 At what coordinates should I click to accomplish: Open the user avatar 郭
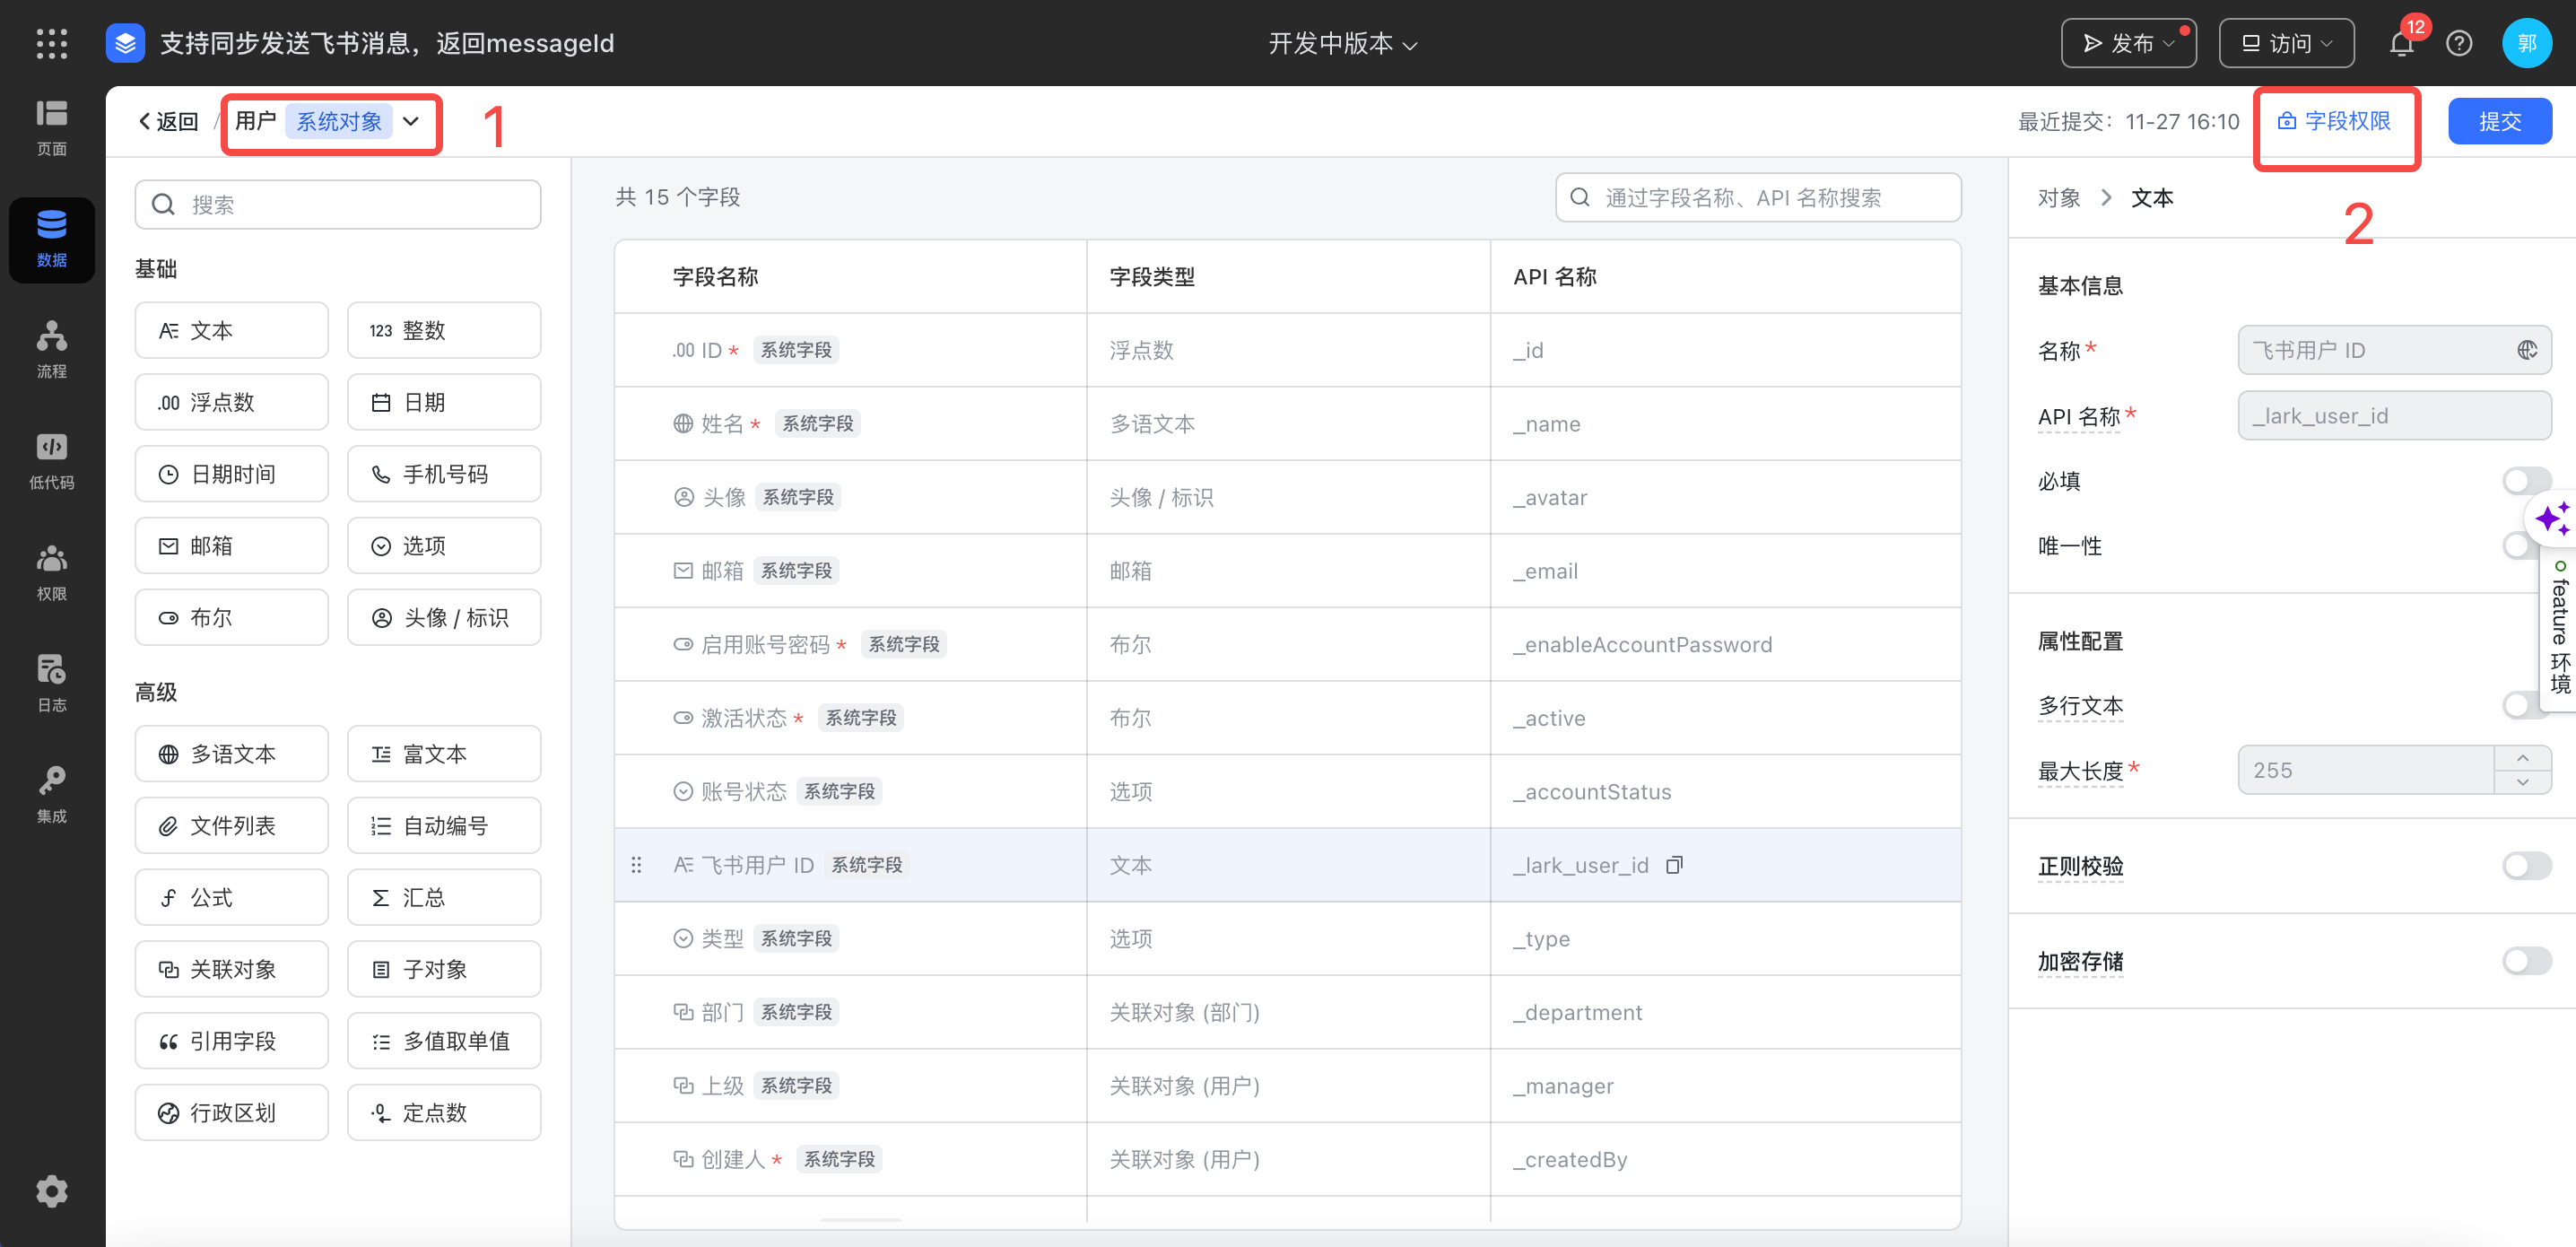[2526, 43]
